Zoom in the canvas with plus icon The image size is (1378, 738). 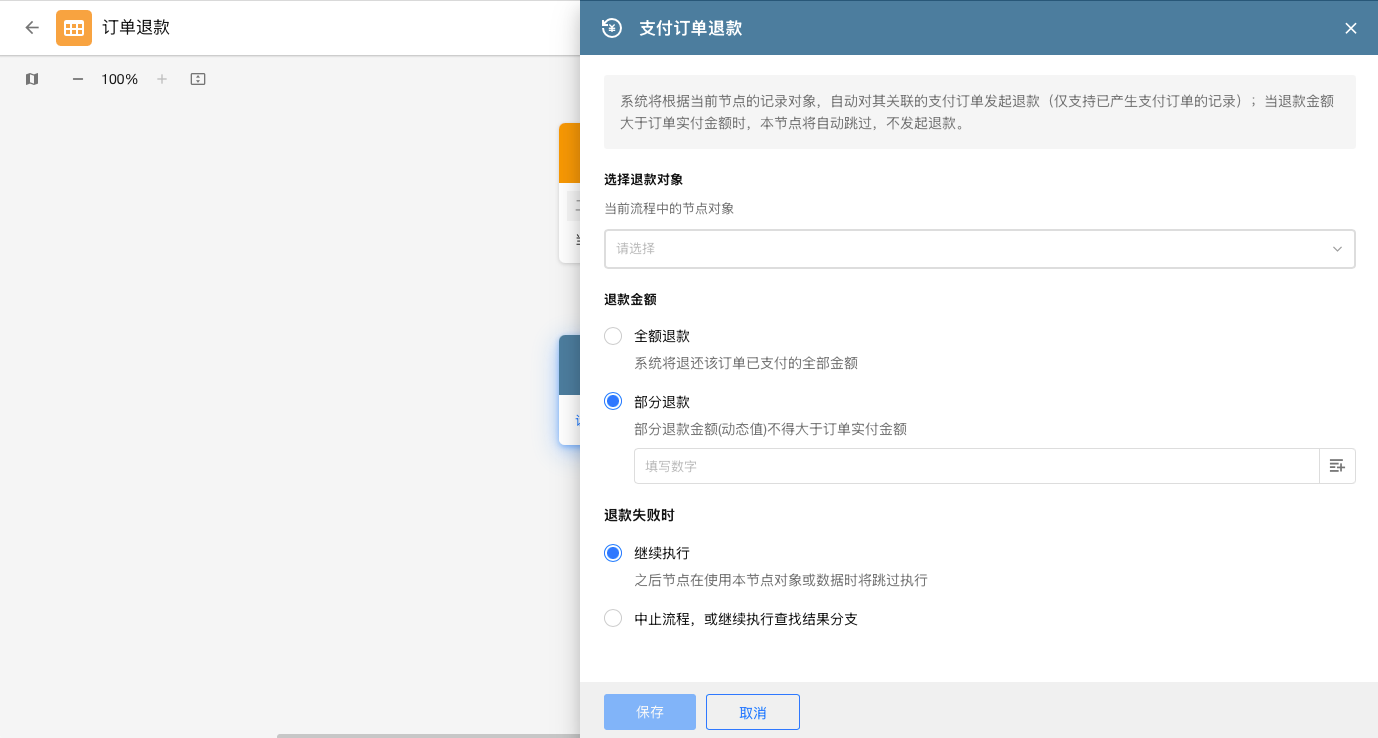click(162, 79)
